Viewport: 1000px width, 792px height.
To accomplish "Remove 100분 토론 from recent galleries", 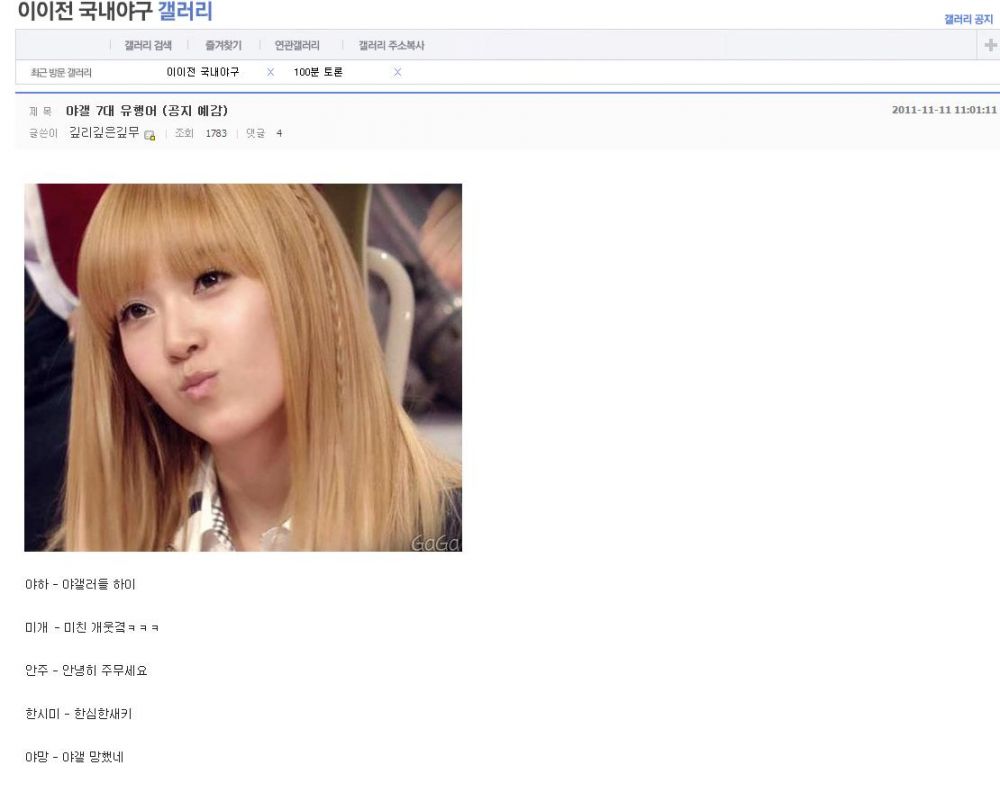I will pos(397,72).
